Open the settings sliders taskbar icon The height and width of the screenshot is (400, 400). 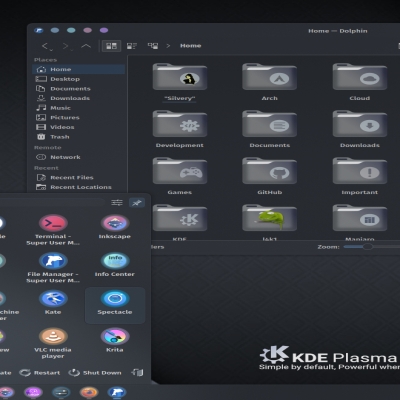click(x=61, y=393)
